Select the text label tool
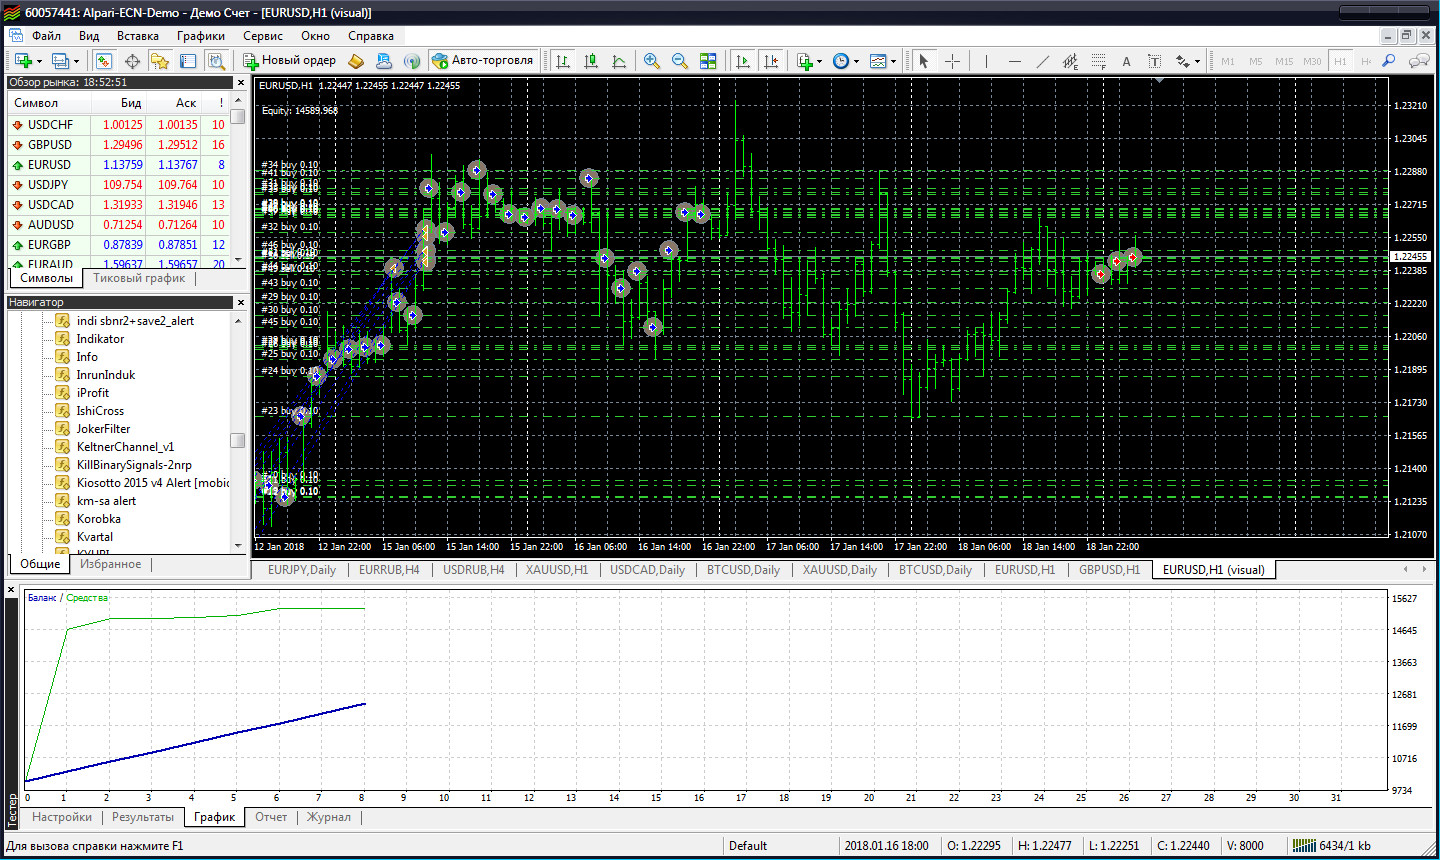The image size is (1440, 860). 1154,61
